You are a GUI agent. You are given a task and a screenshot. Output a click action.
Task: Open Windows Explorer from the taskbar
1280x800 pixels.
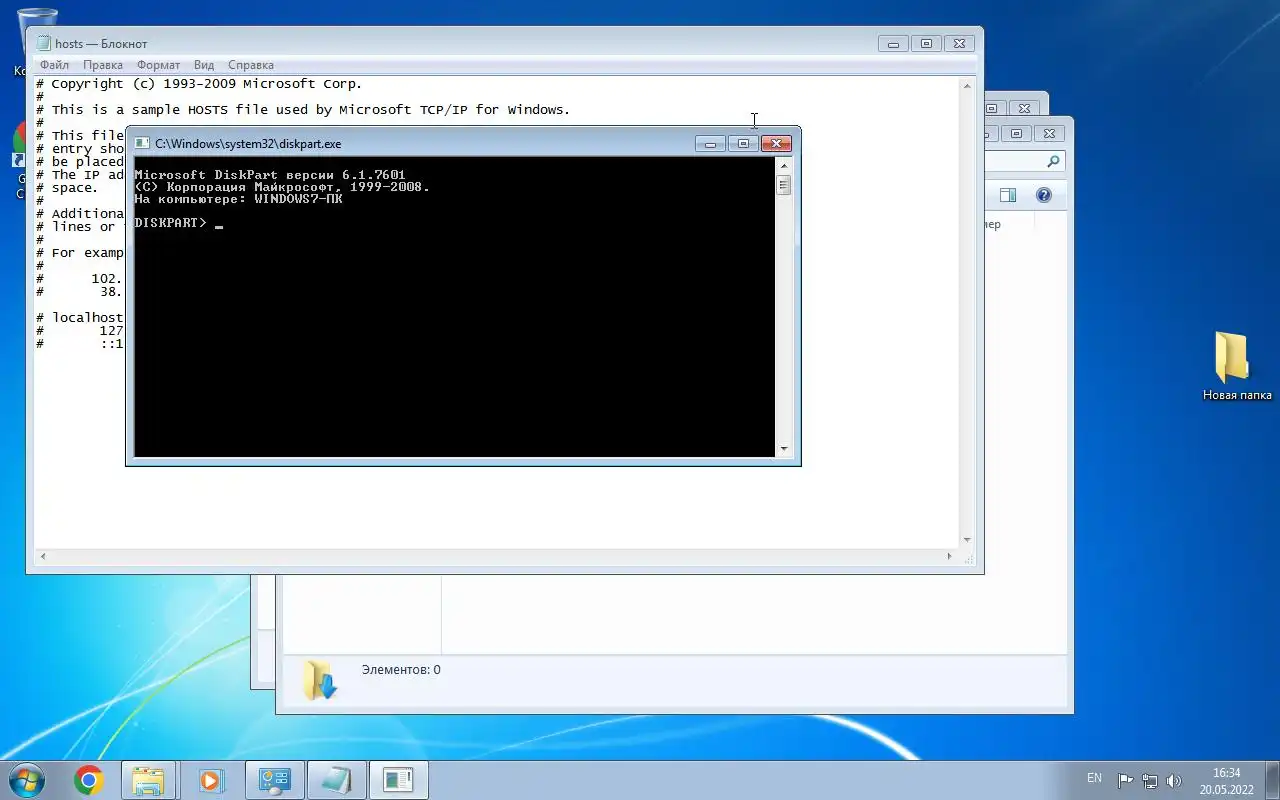[148, 780]
